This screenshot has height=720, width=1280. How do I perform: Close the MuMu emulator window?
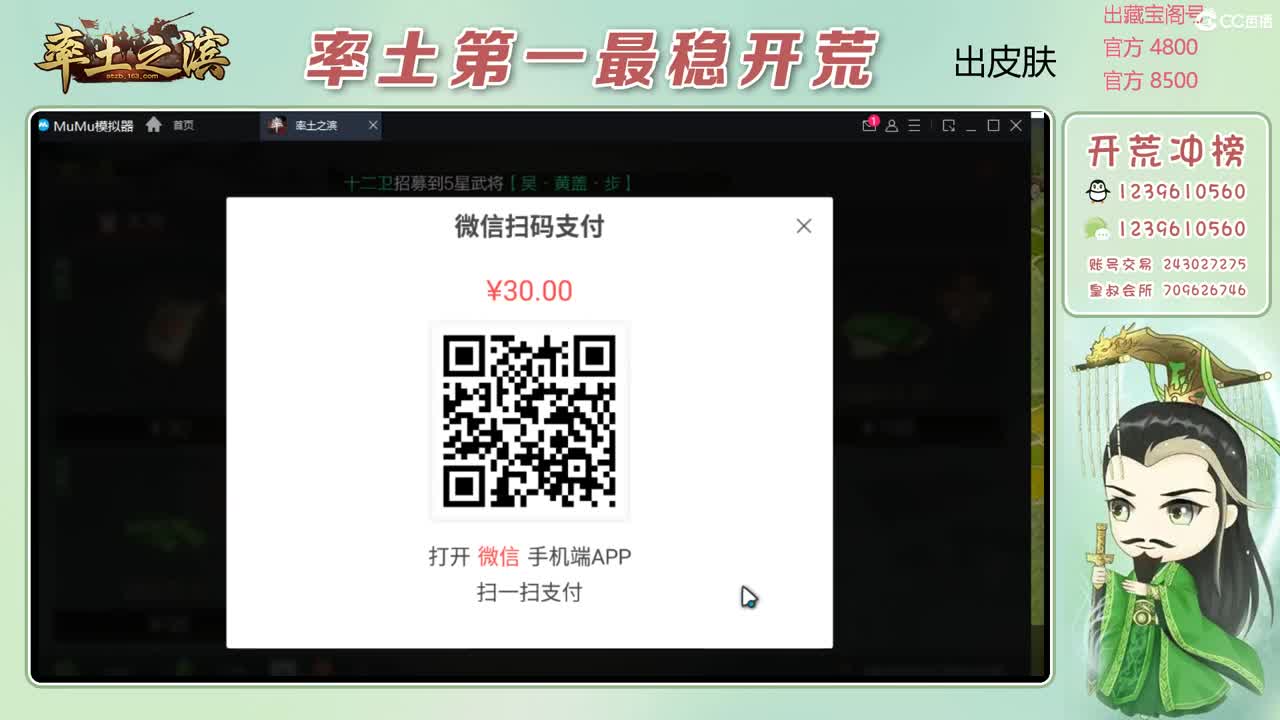coord(1016,125)
